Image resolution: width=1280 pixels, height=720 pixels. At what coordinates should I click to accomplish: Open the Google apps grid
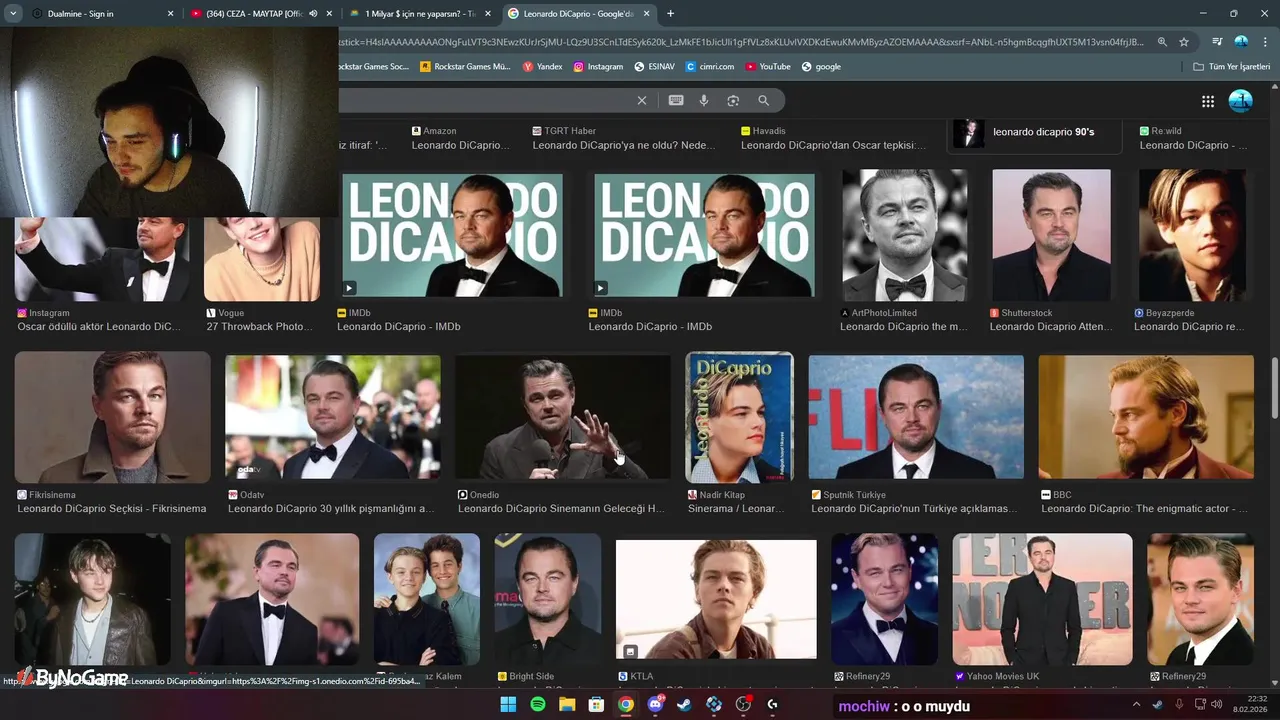coord(1208,101)
